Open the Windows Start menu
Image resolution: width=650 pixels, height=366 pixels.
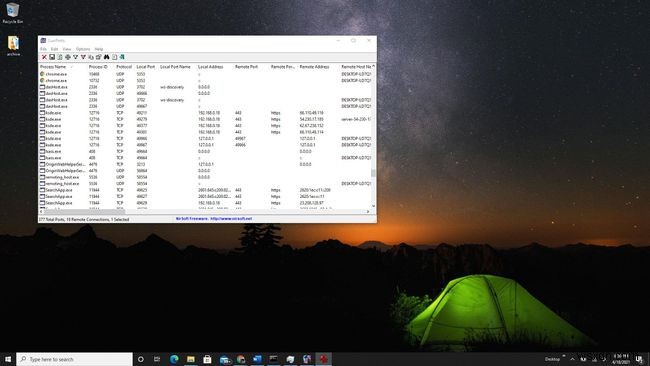click(x=7, y=359)
